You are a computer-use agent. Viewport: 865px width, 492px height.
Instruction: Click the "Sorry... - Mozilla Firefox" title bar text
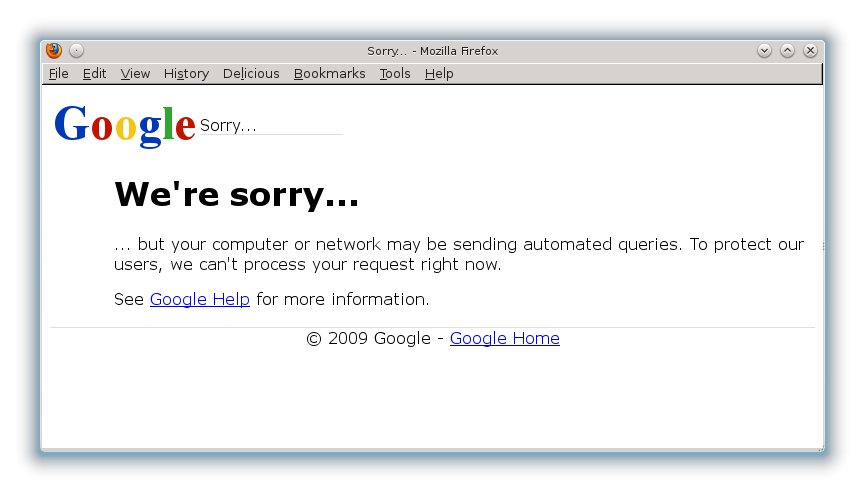[x=432, y=51]
